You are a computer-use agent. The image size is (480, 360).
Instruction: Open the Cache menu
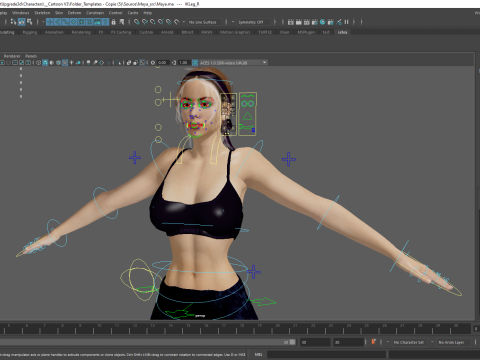click(x=133, y=13)
